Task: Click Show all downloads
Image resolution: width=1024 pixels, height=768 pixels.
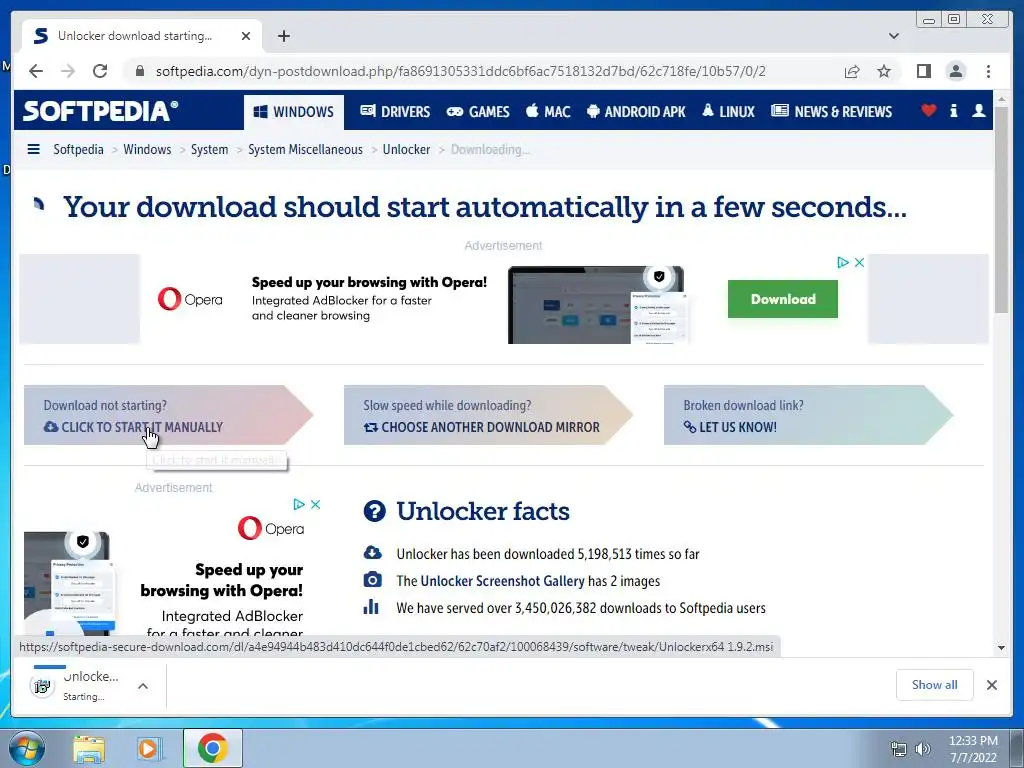Action: click(935, 684)
